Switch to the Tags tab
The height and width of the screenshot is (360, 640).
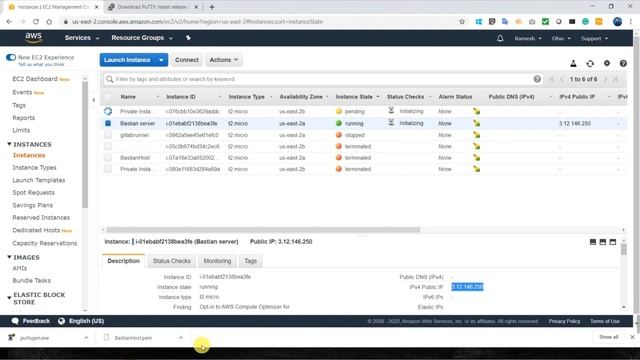251,261
